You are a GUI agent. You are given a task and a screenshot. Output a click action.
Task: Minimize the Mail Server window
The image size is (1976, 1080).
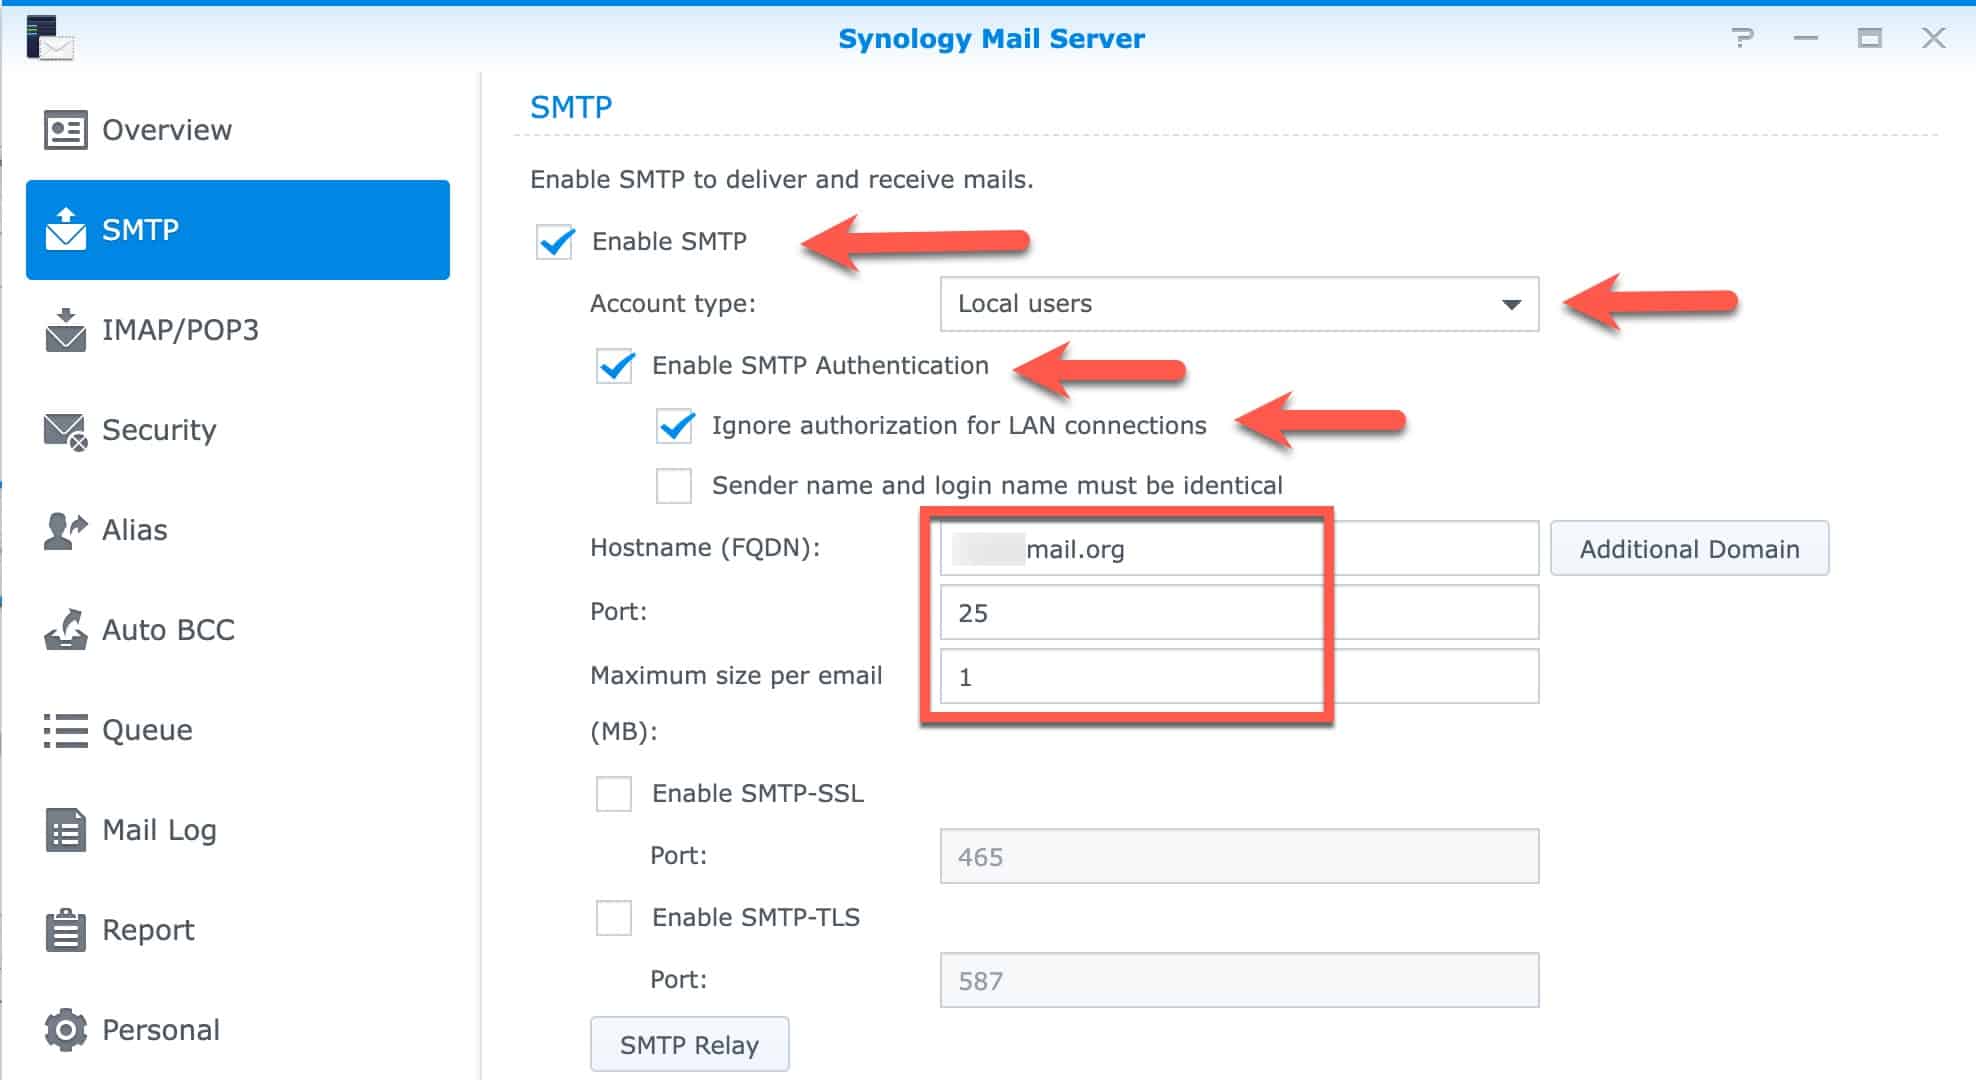tap(1806, 38)
